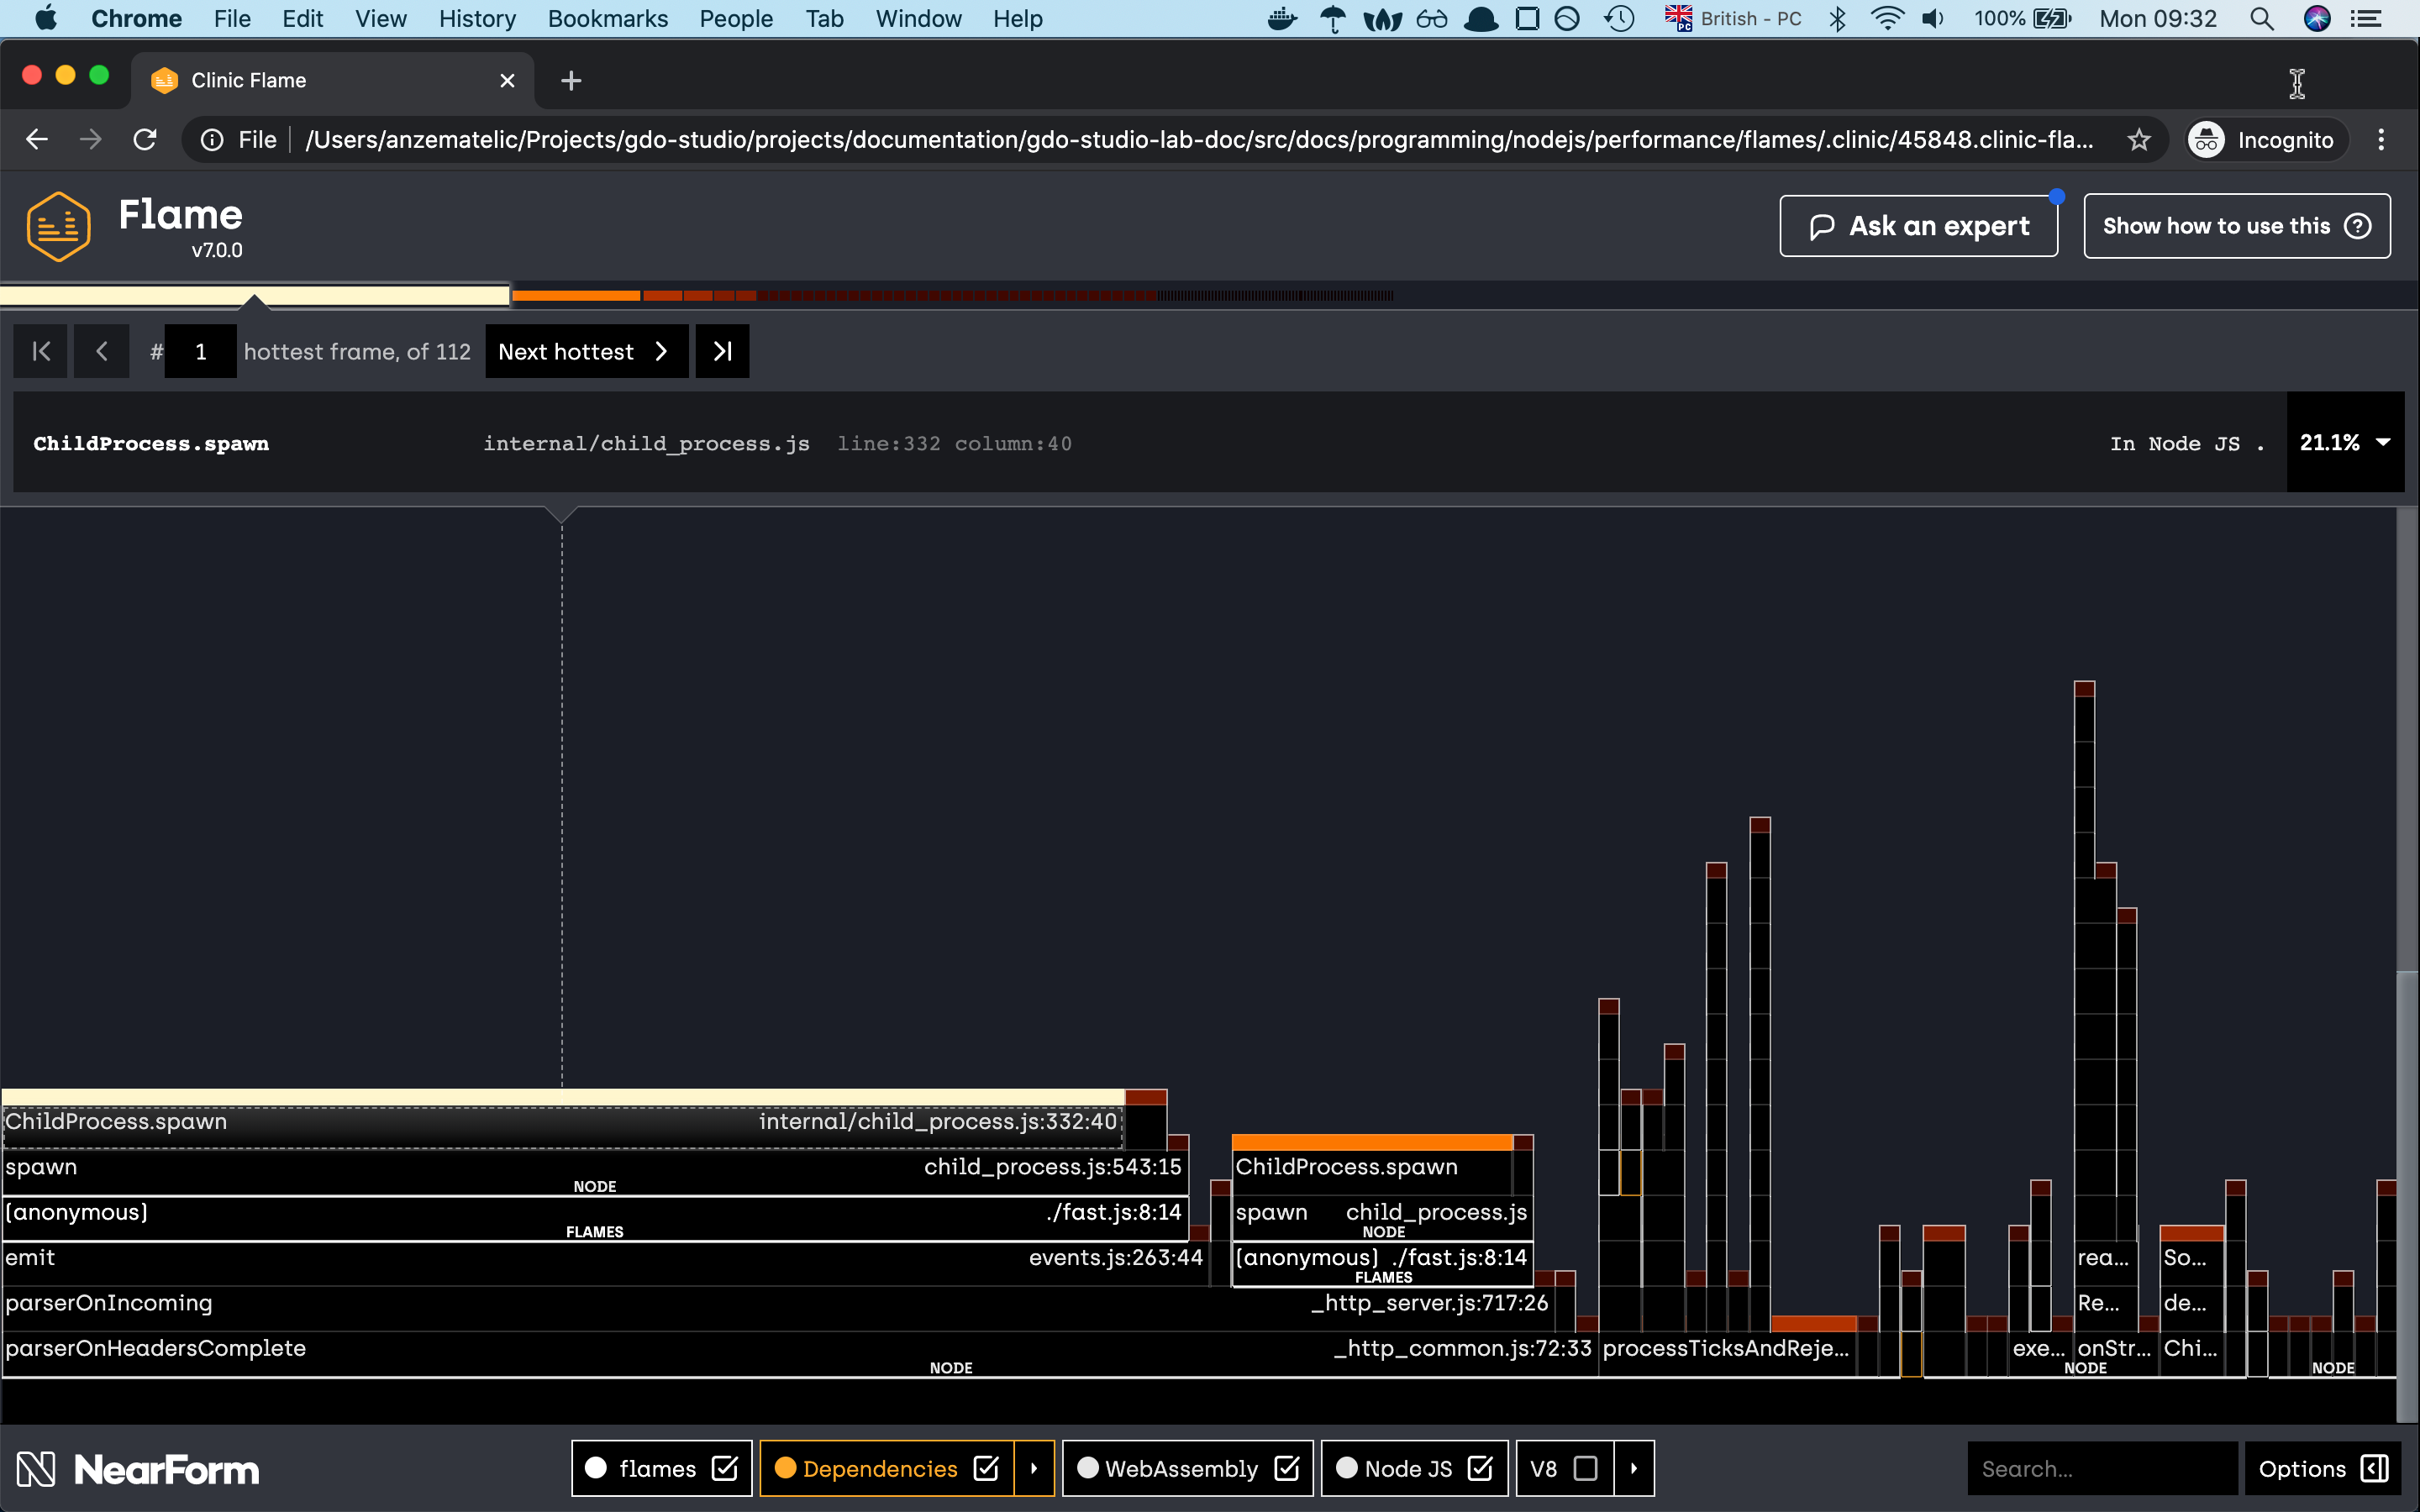This screenshot has height=1512, width=2420.
Task: Click the Flame hexagon logo
Action: coord(57,225)
